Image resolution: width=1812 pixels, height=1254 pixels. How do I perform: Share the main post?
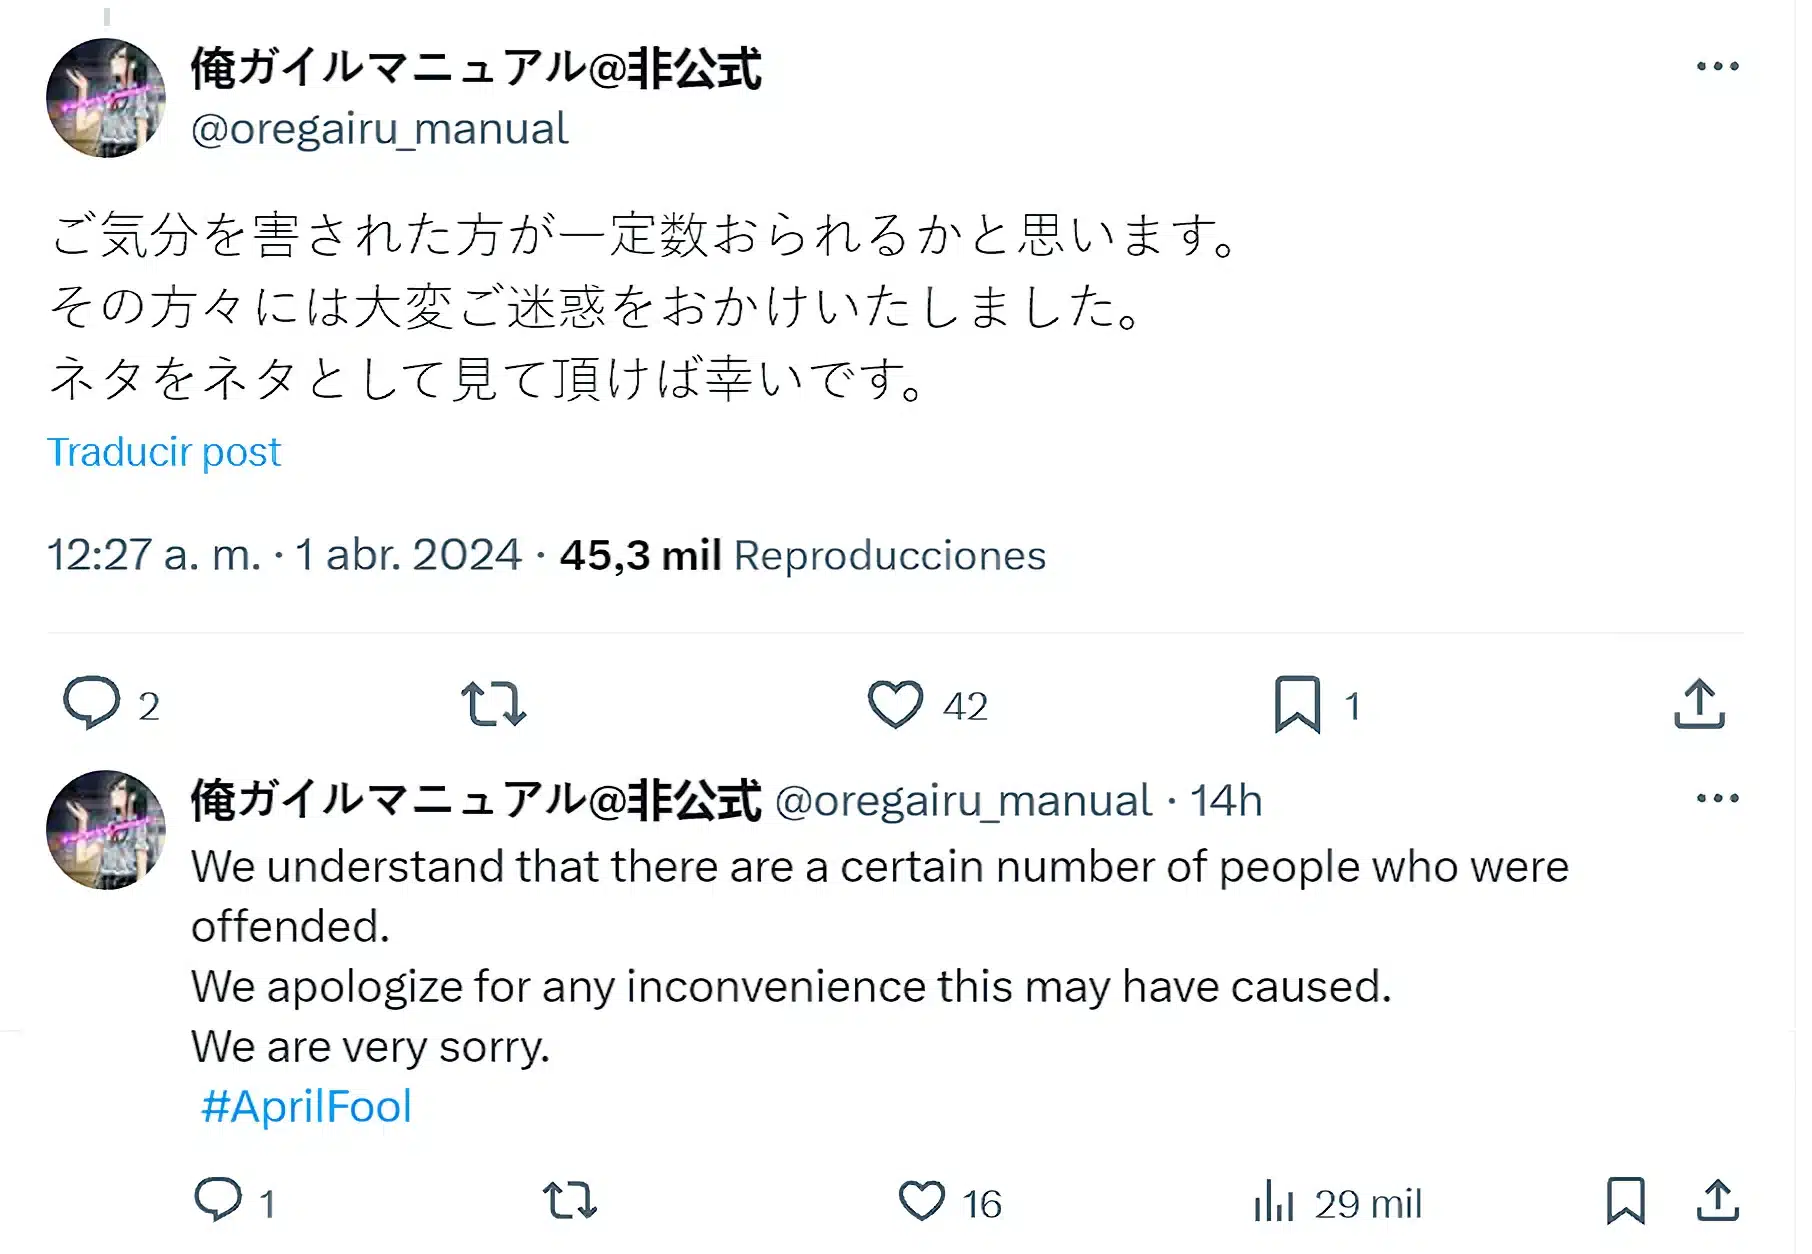click(1699, 704)
